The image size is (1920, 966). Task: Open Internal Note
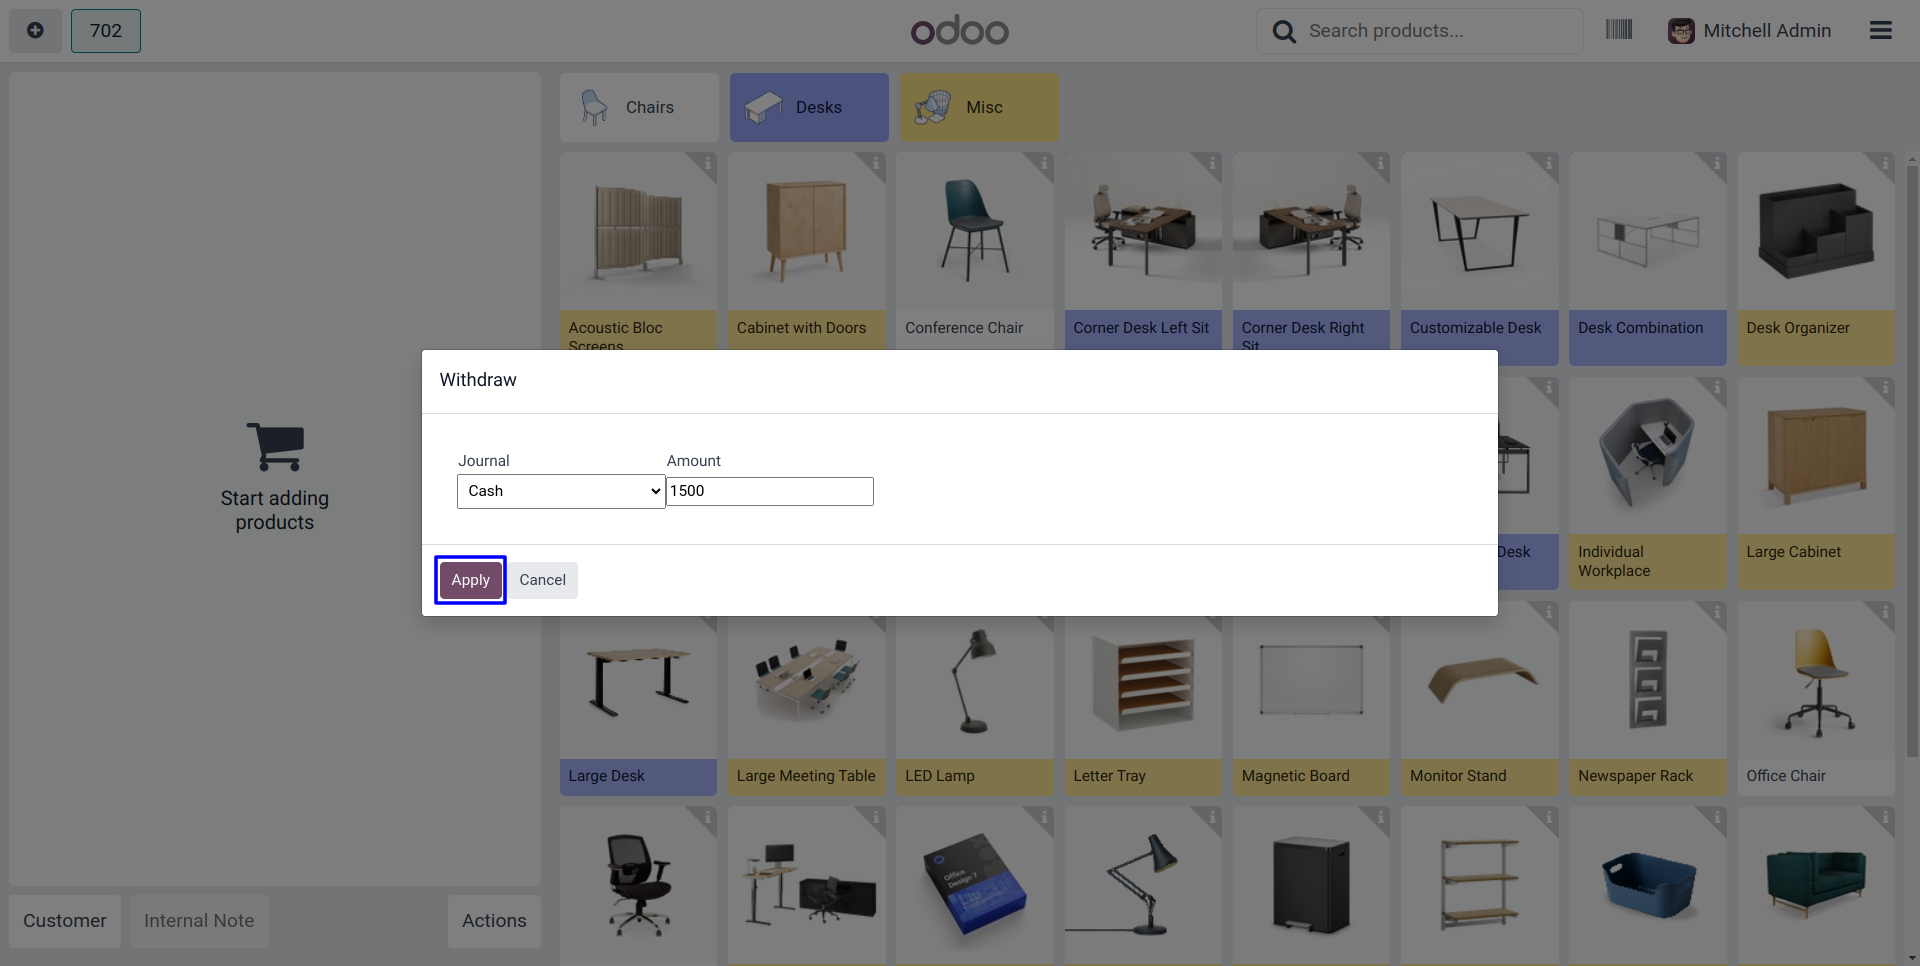click(199, 921)
